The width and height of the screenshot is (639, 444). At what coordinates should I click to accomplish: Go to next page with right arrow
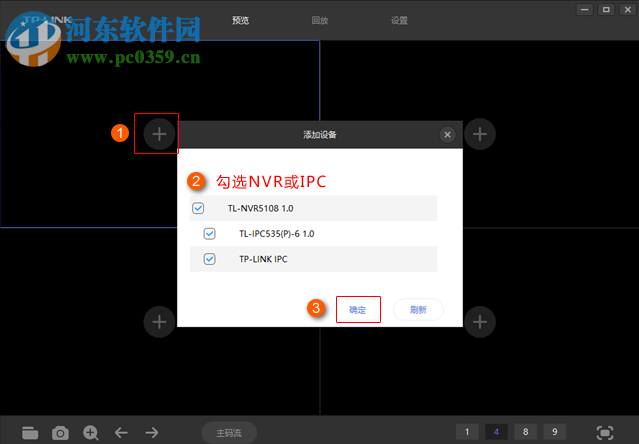[x=152, y=433]
